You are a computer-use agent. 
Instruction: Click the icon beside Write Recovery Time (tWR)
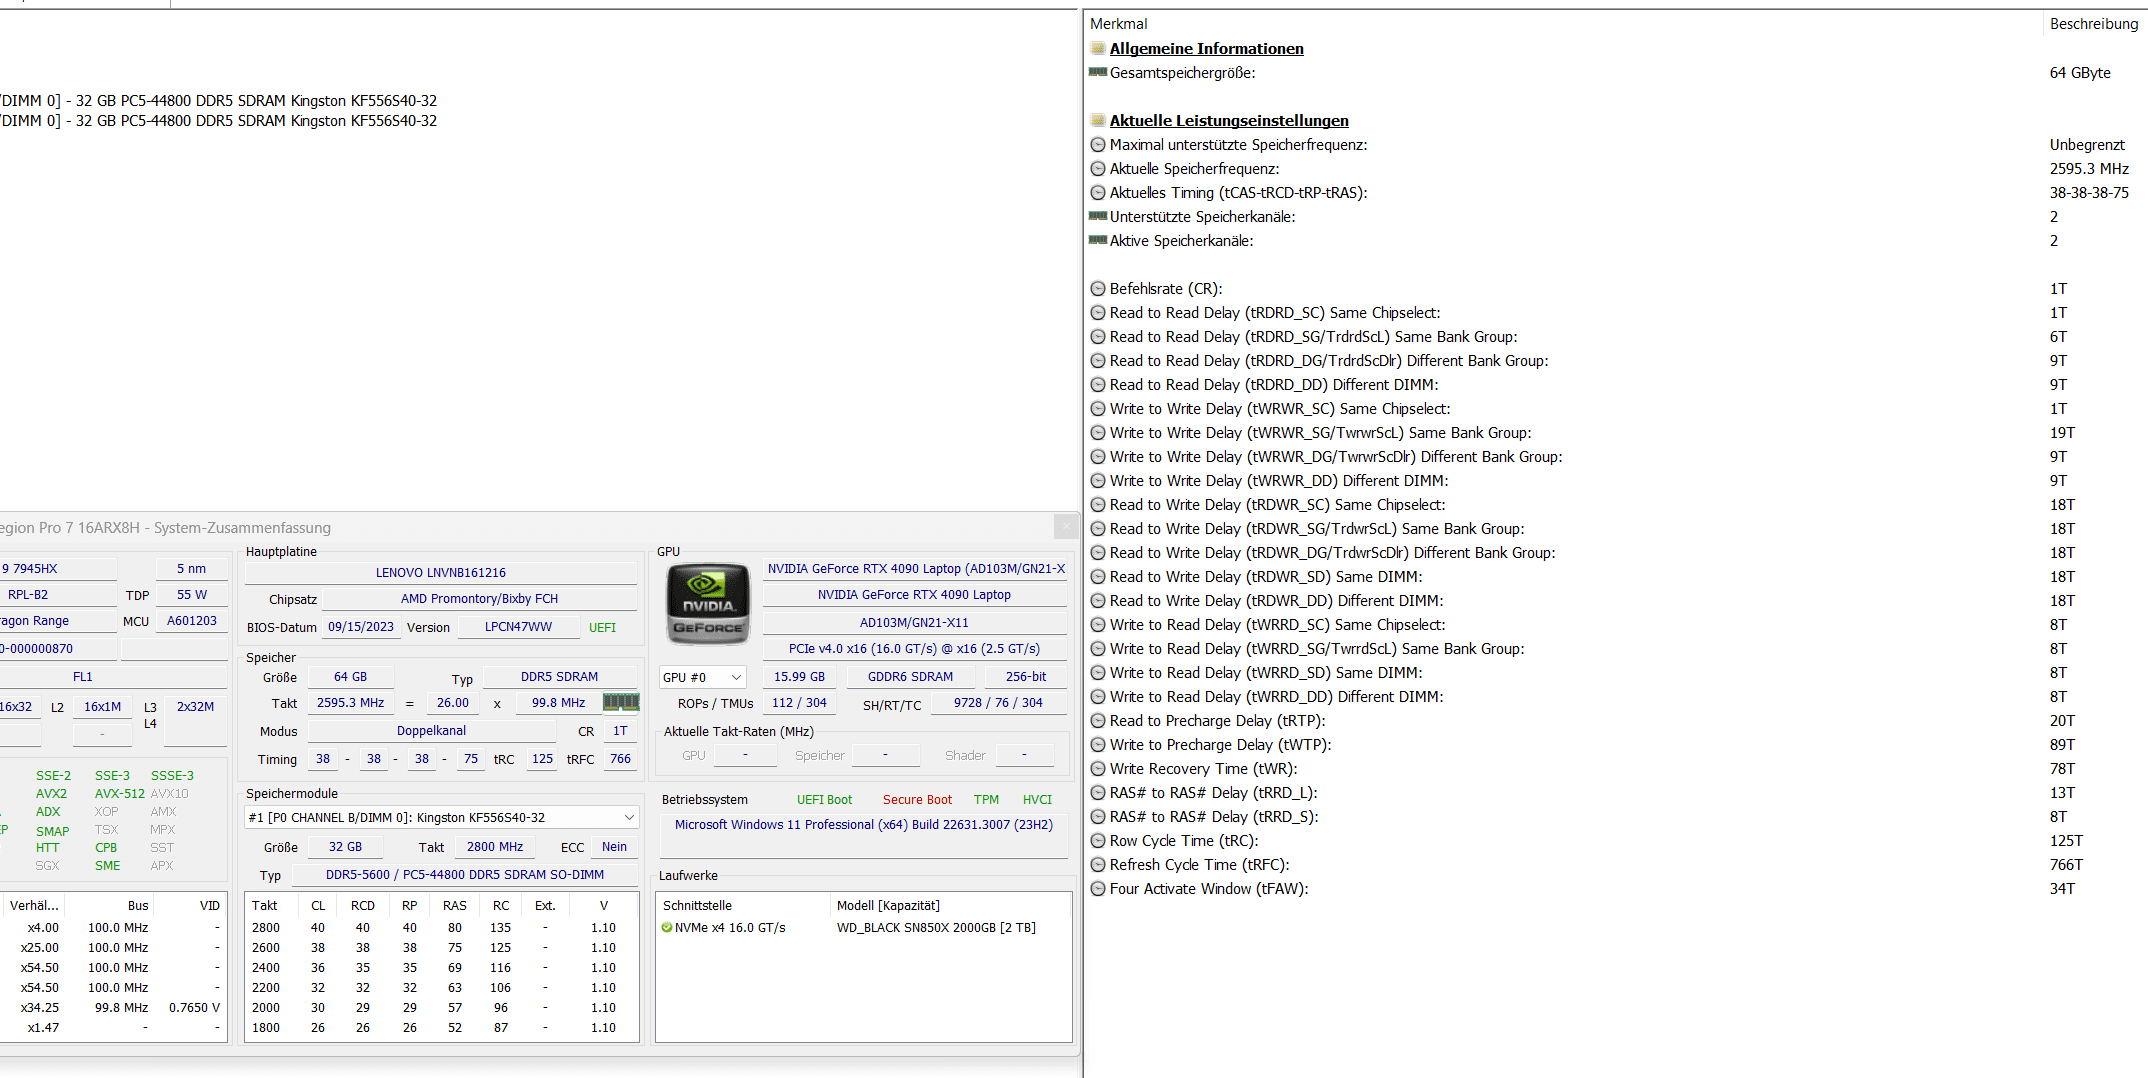click(1098, 768)
